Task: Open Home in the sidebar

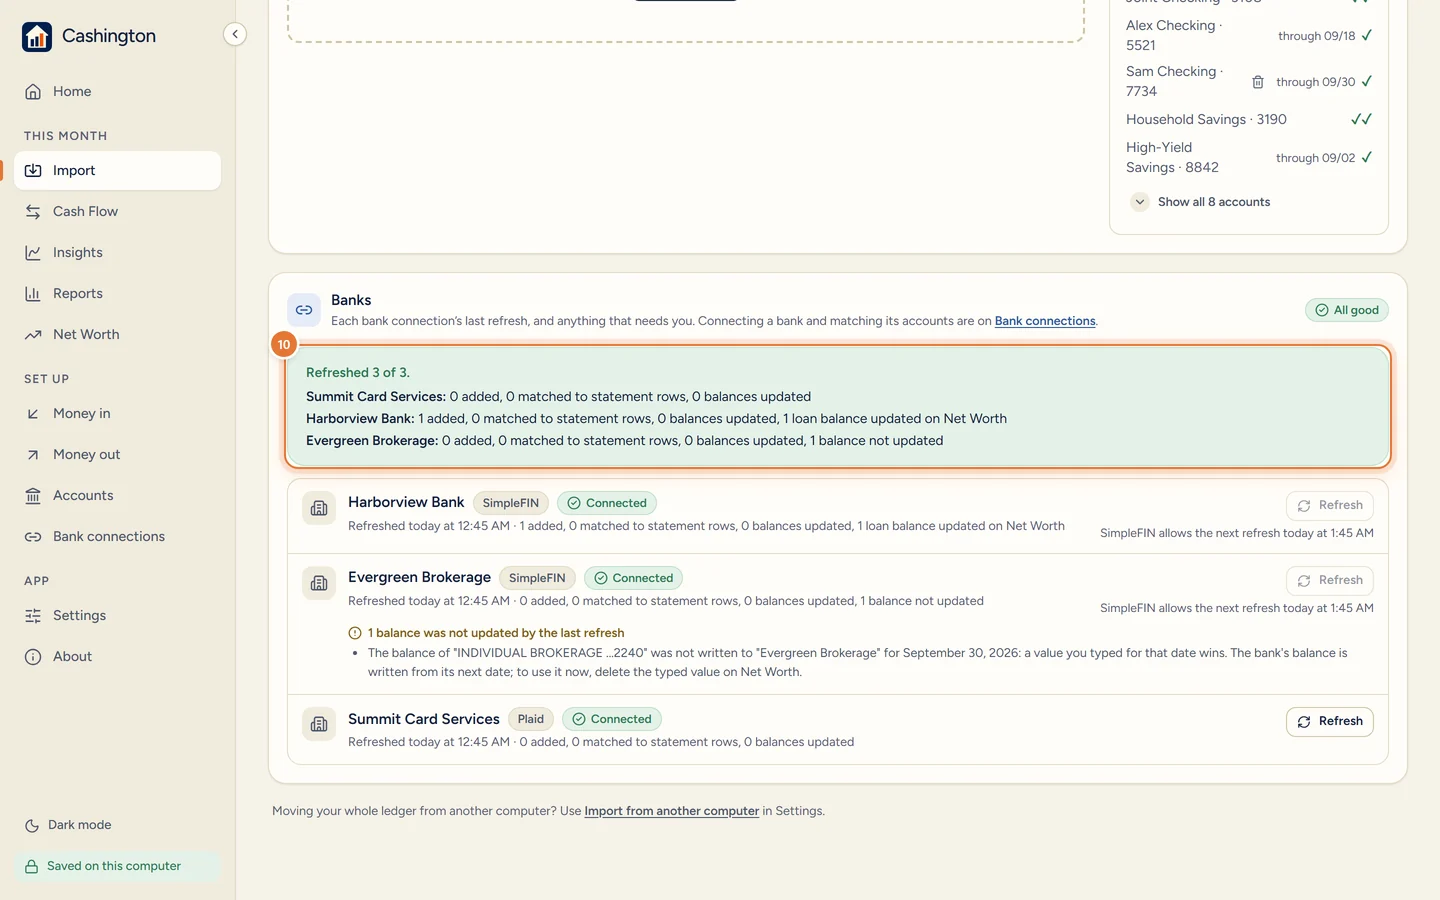Action: (118, 91)
